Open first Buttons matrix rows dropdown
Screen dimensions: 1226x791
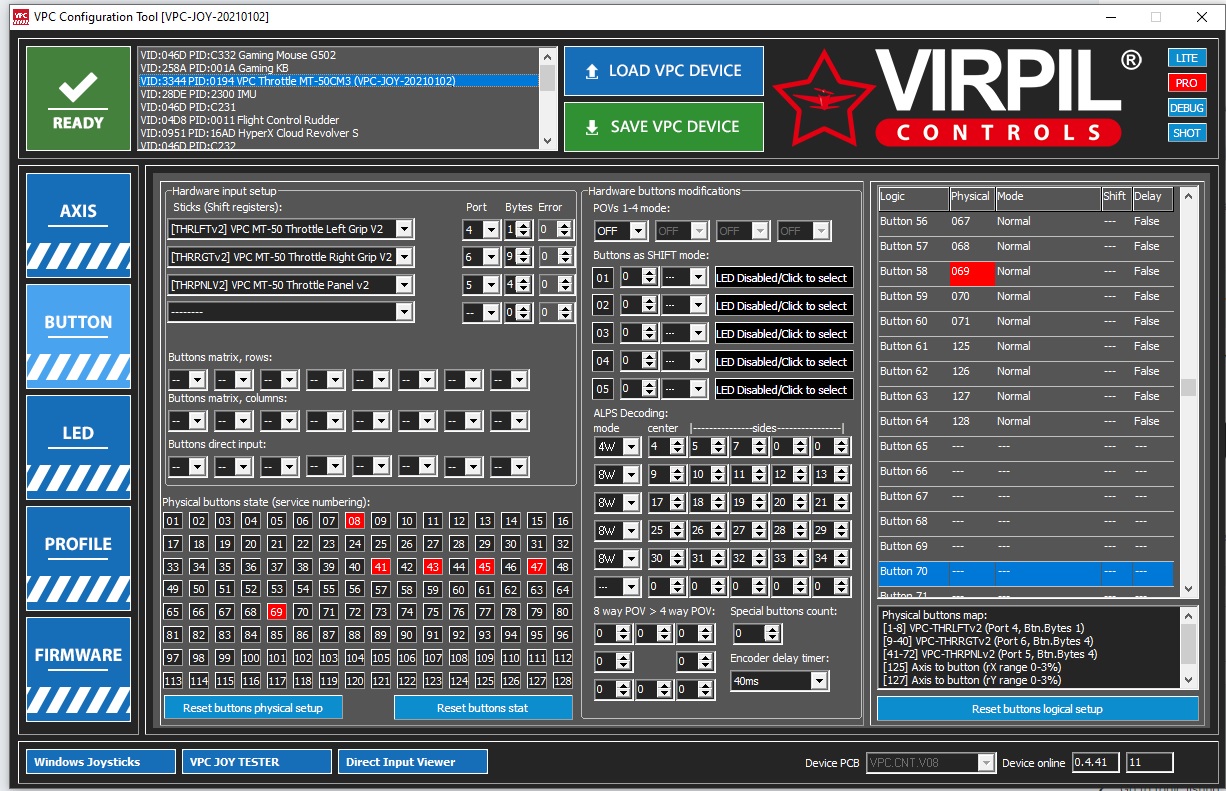click(x=187, y=380)
